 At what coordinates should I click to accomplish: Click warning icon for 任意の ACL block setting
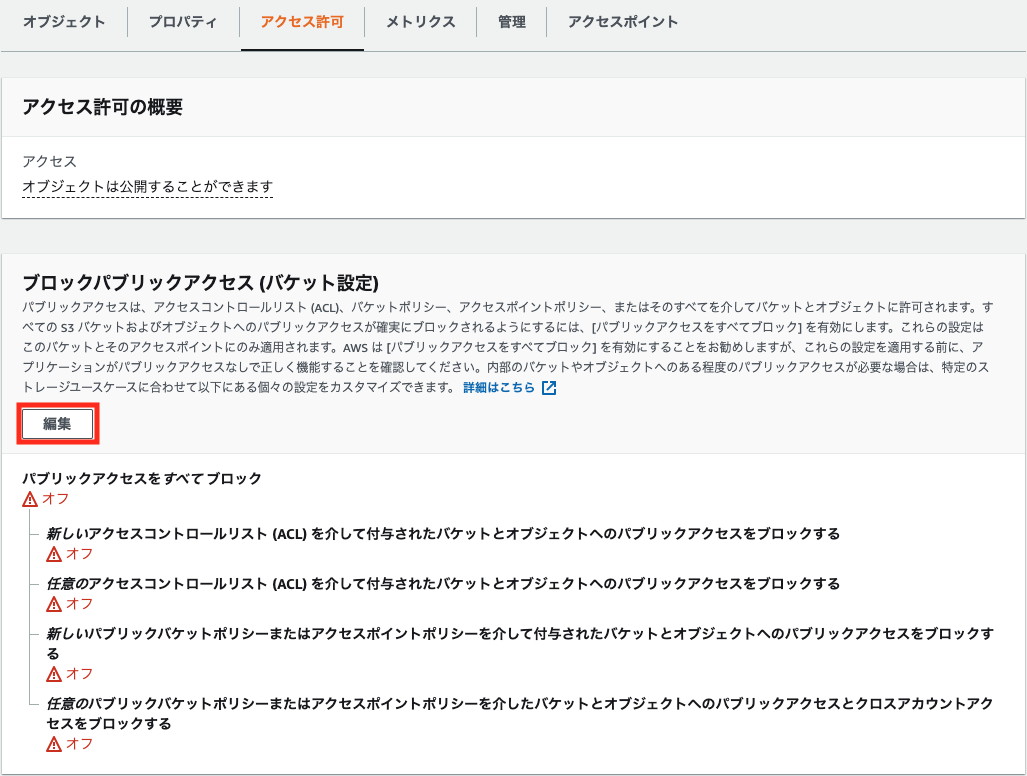53,603
